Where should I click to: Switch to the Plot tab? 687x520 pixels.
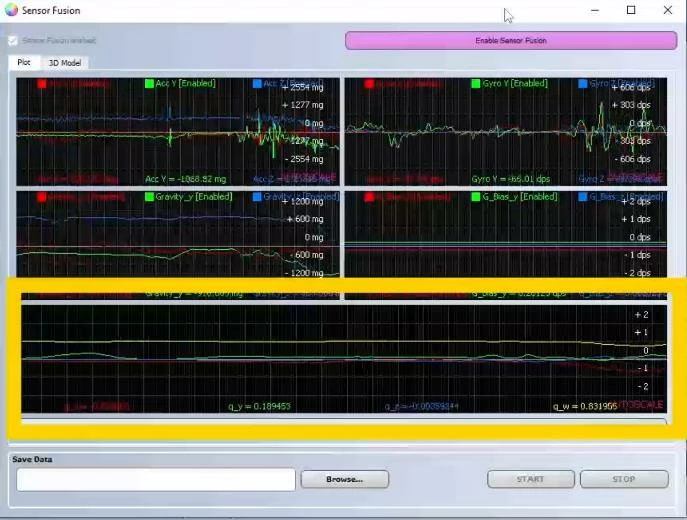(24, 62)
